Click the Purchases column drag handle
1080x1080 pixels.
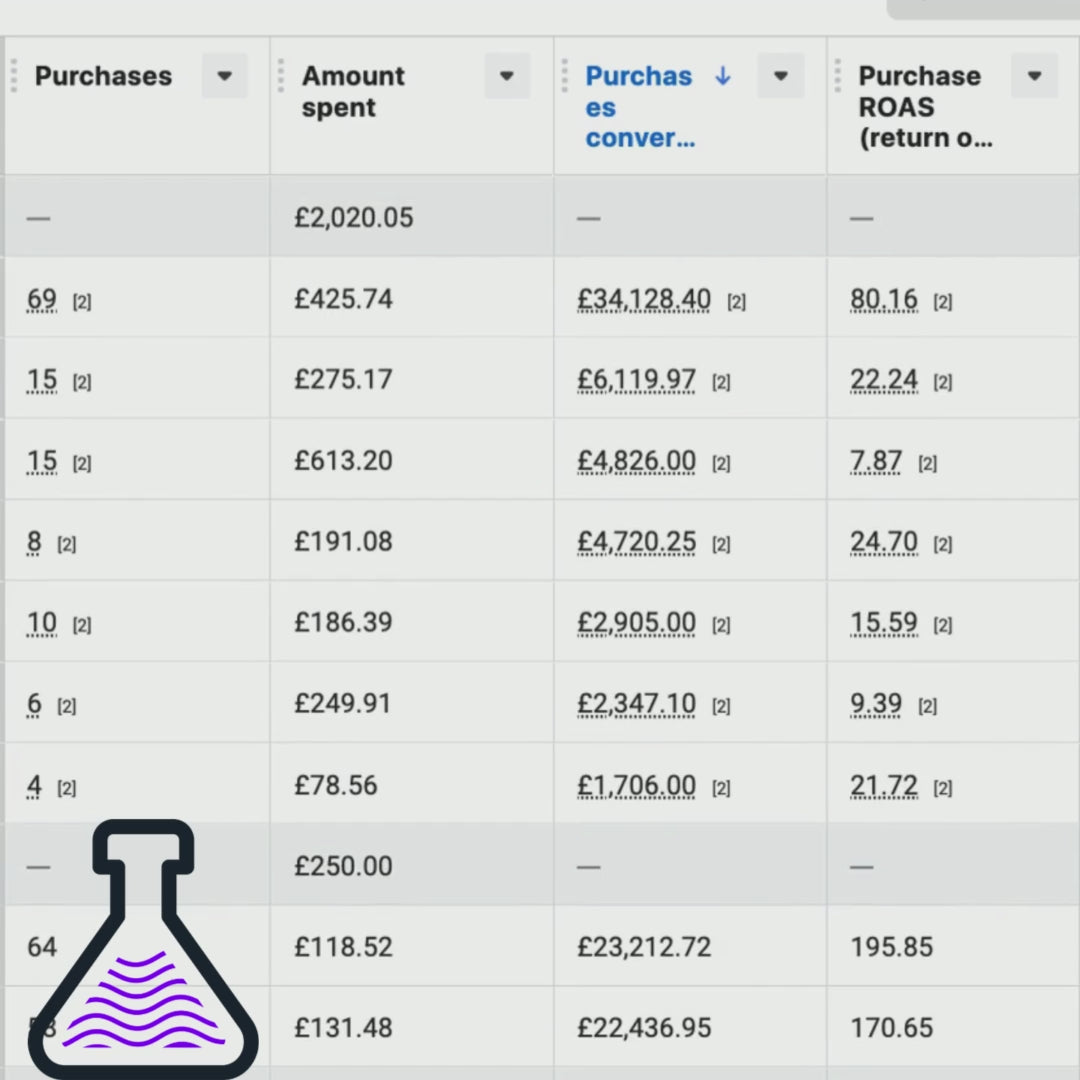coord(14,76)
